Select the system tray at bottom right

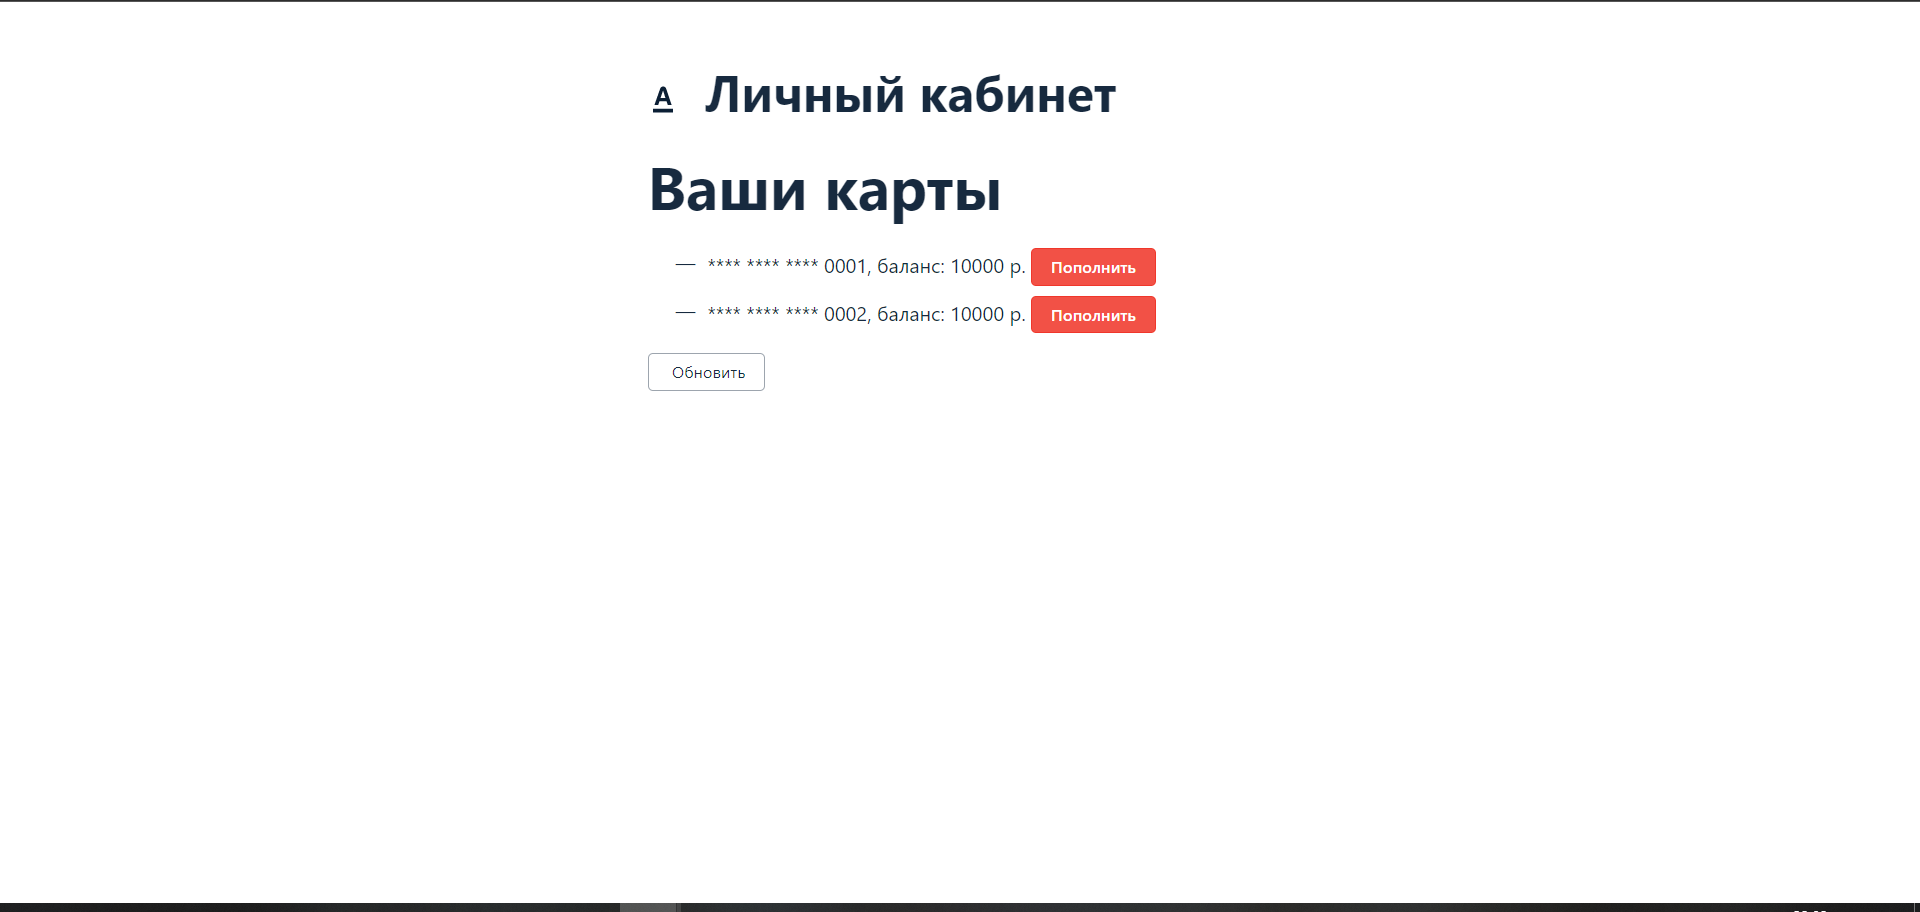(1870, 905)
